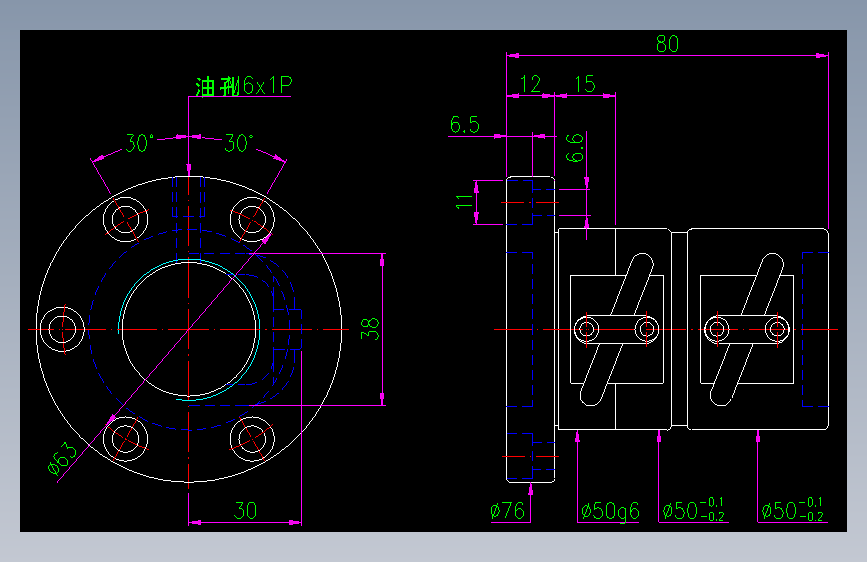Click the M6x1P oil hole annotation

pos(244,86)
